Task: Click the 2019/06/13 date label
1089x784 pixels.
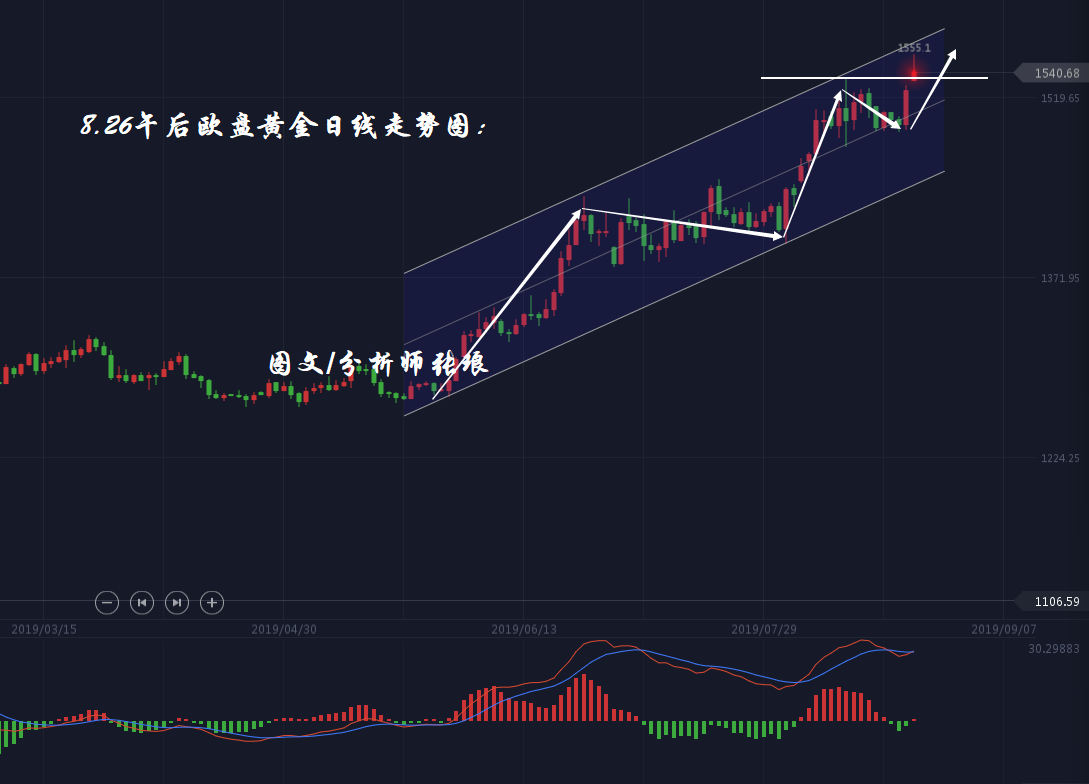Action: pos(524,629)
